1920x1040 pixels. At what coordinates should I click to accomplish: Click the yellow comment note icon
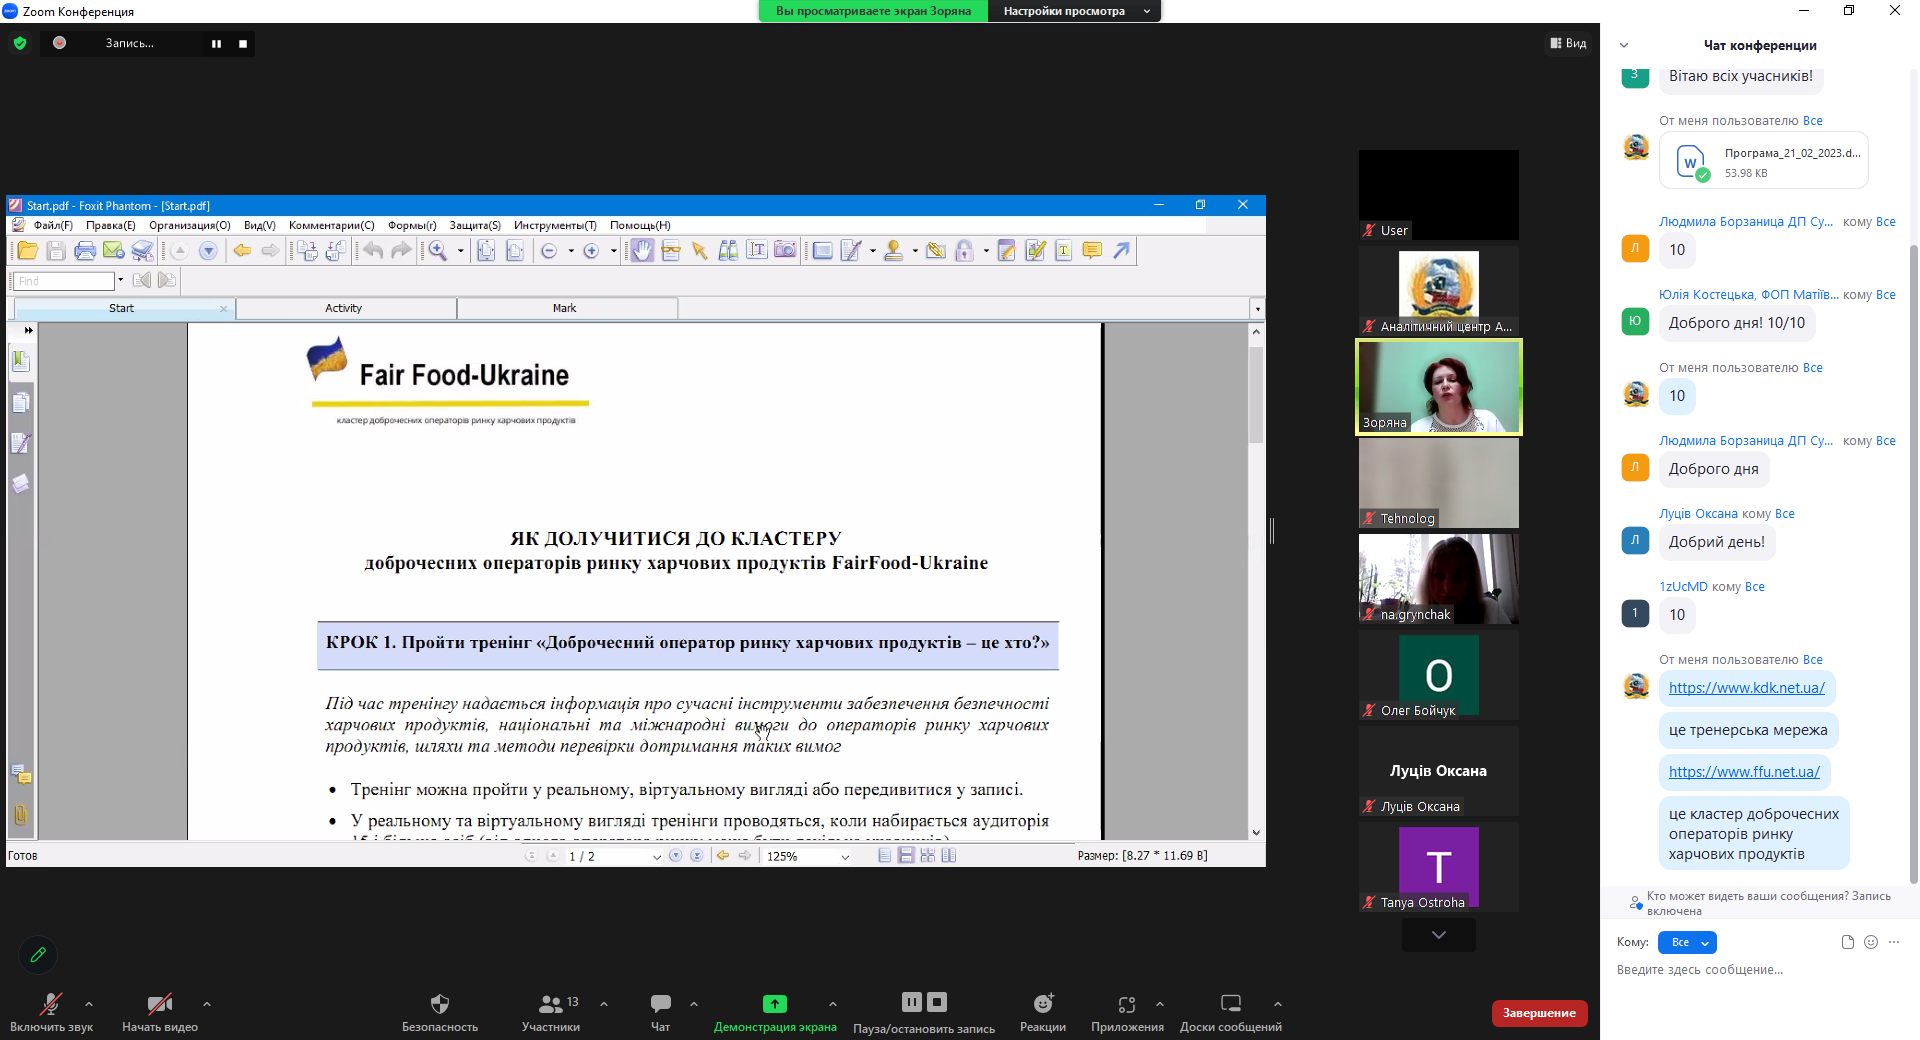(1092, 251)
